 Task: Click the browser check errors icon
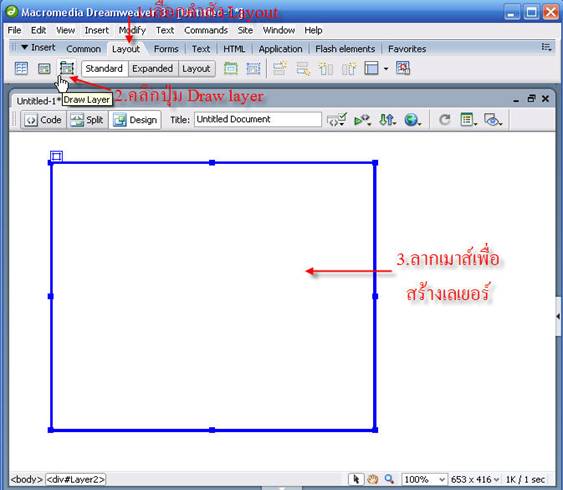(336, 120)
